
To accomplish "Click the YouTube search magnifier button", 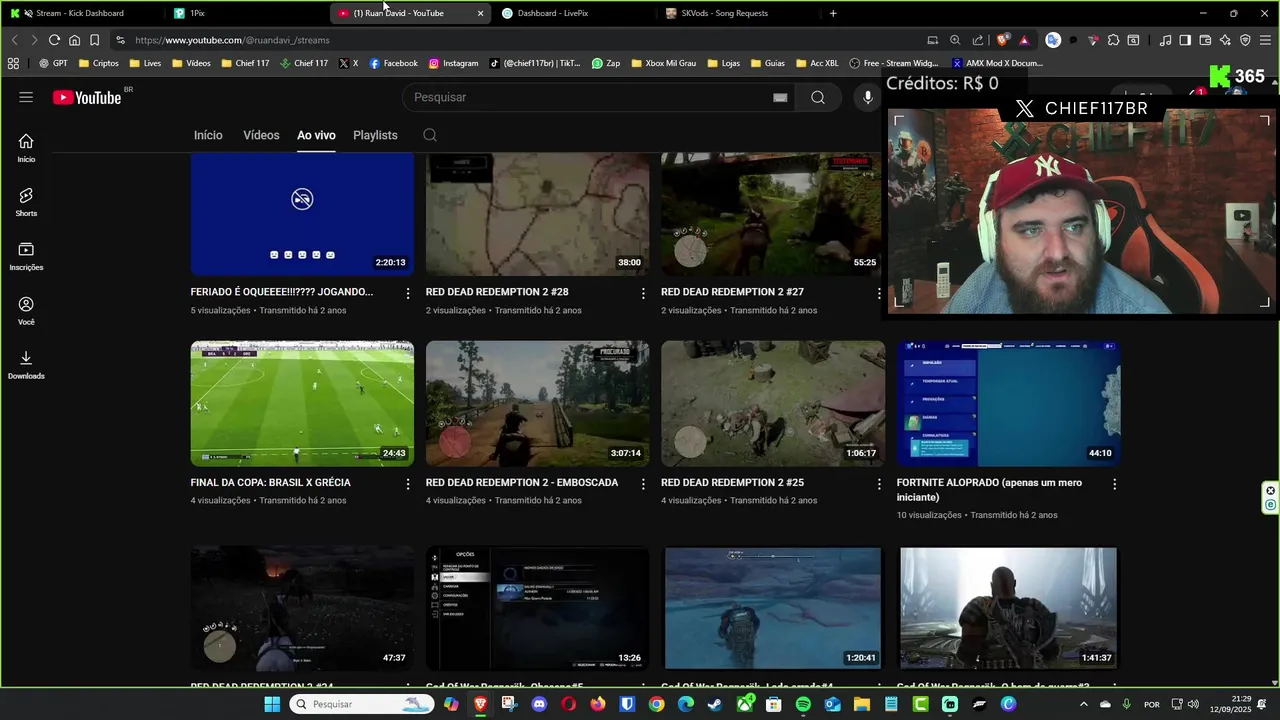I will 818,97.
